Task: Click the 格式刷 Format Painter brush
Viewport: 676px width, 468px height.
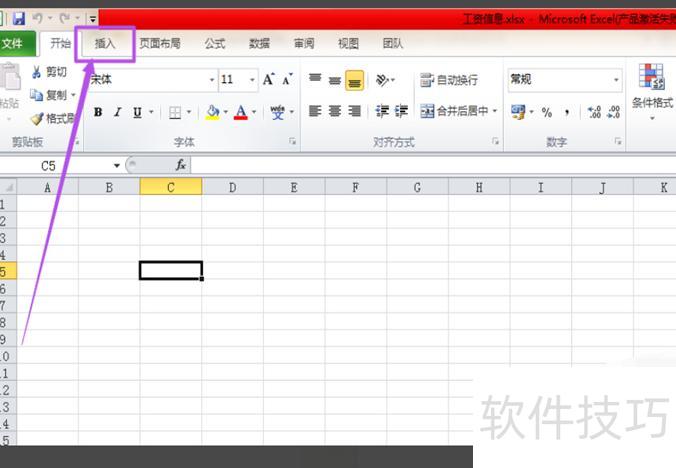Action: tap(53, 118)
